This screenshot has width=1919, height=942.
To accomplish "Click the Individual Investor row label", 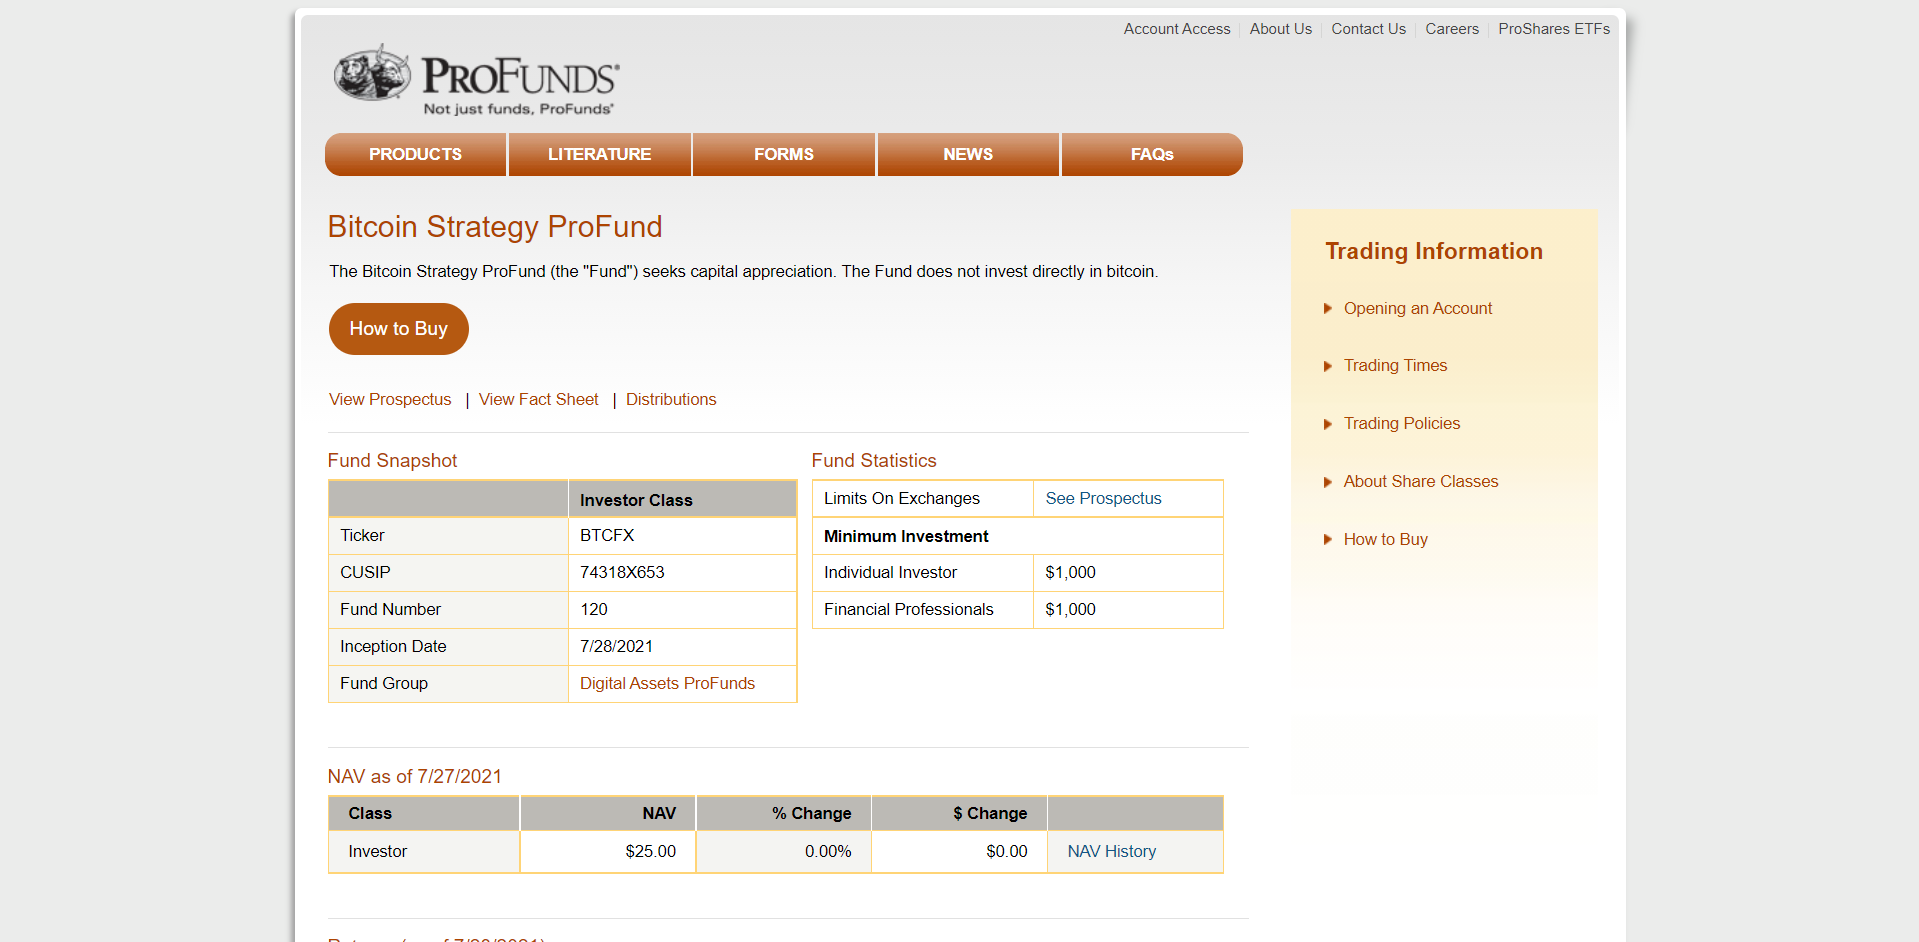I will 890,573.
